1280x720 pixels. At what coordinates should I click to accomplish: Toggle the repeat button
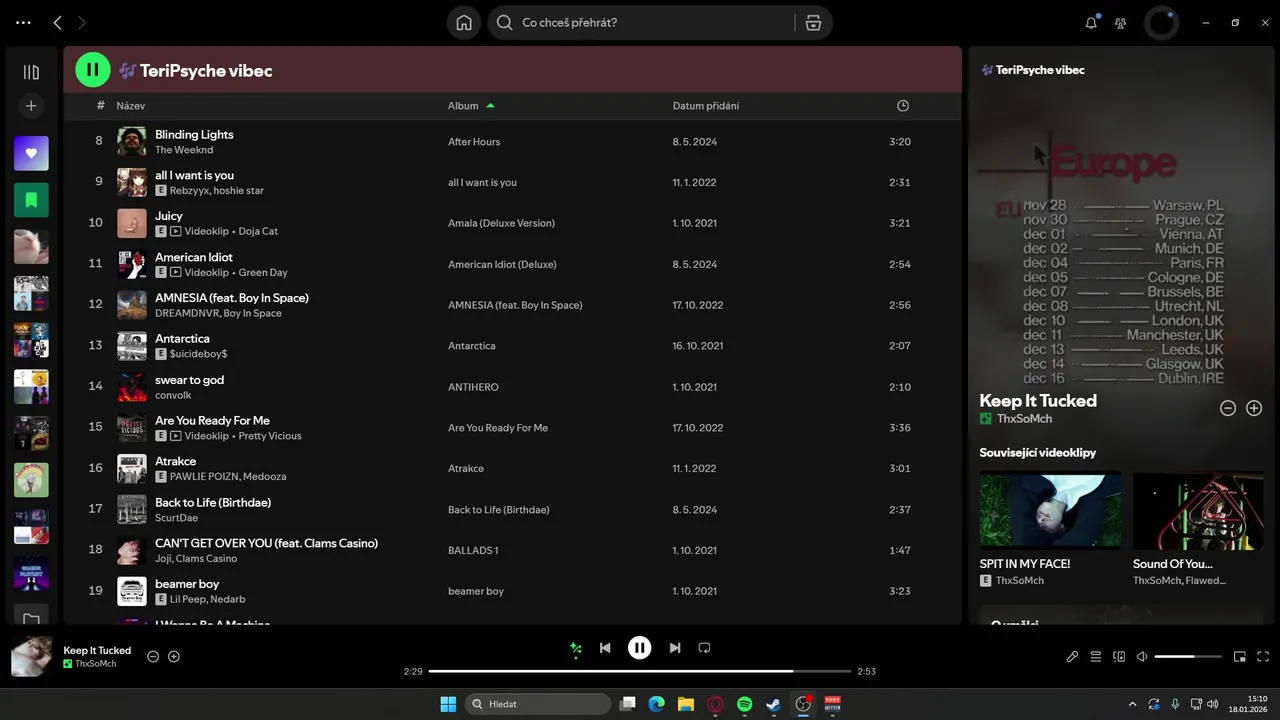(x=704, y=648)
